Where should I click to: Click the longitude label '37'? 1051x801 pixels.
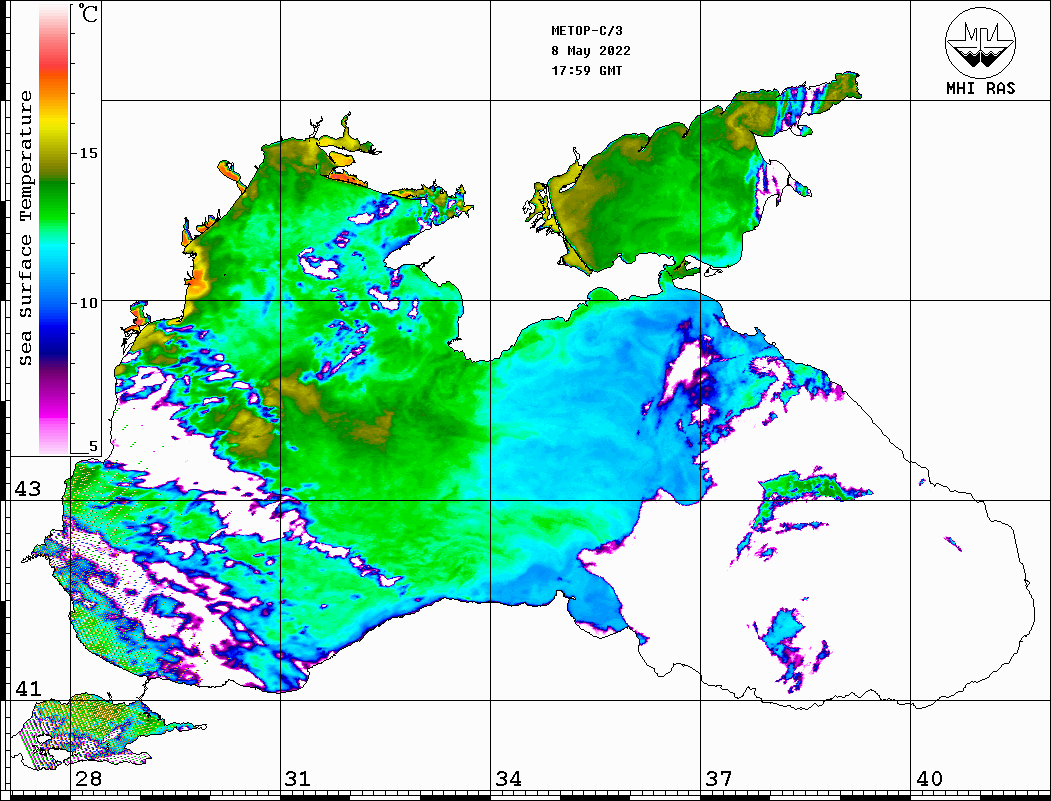[719, 779]
